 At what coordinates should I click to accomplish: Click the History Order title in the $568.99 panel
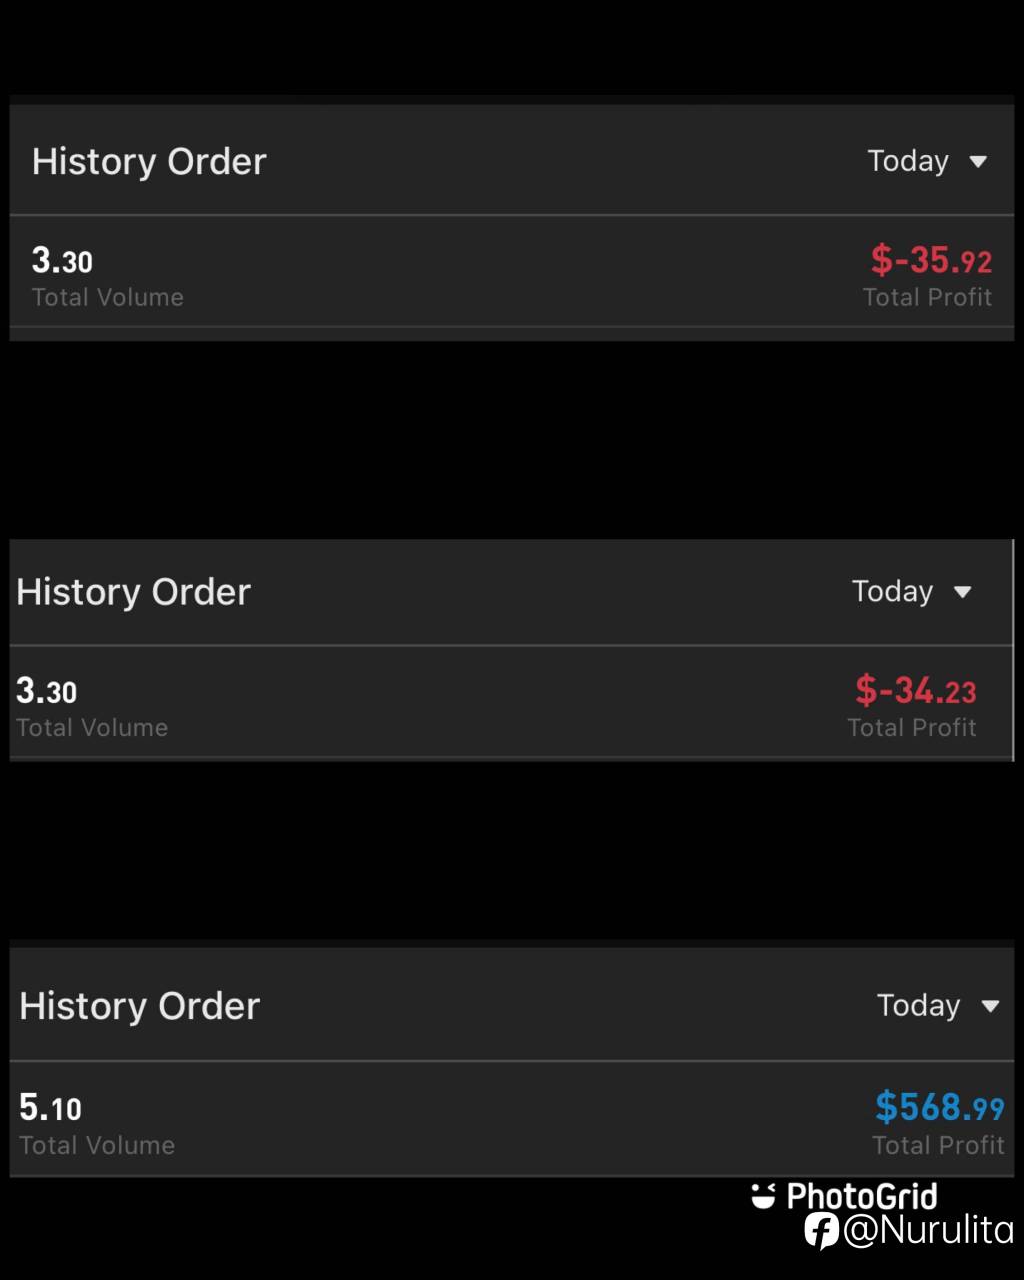(x=139, y=1006)
